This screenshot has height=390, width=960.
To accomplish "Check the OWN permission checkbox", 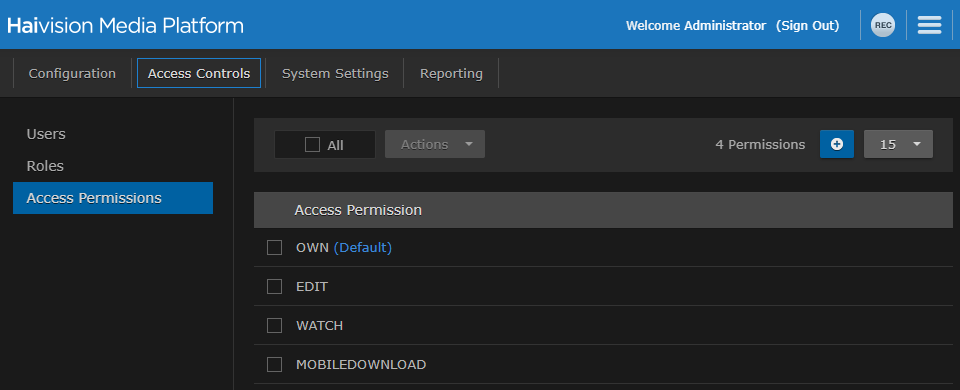I will pos(274,247).
